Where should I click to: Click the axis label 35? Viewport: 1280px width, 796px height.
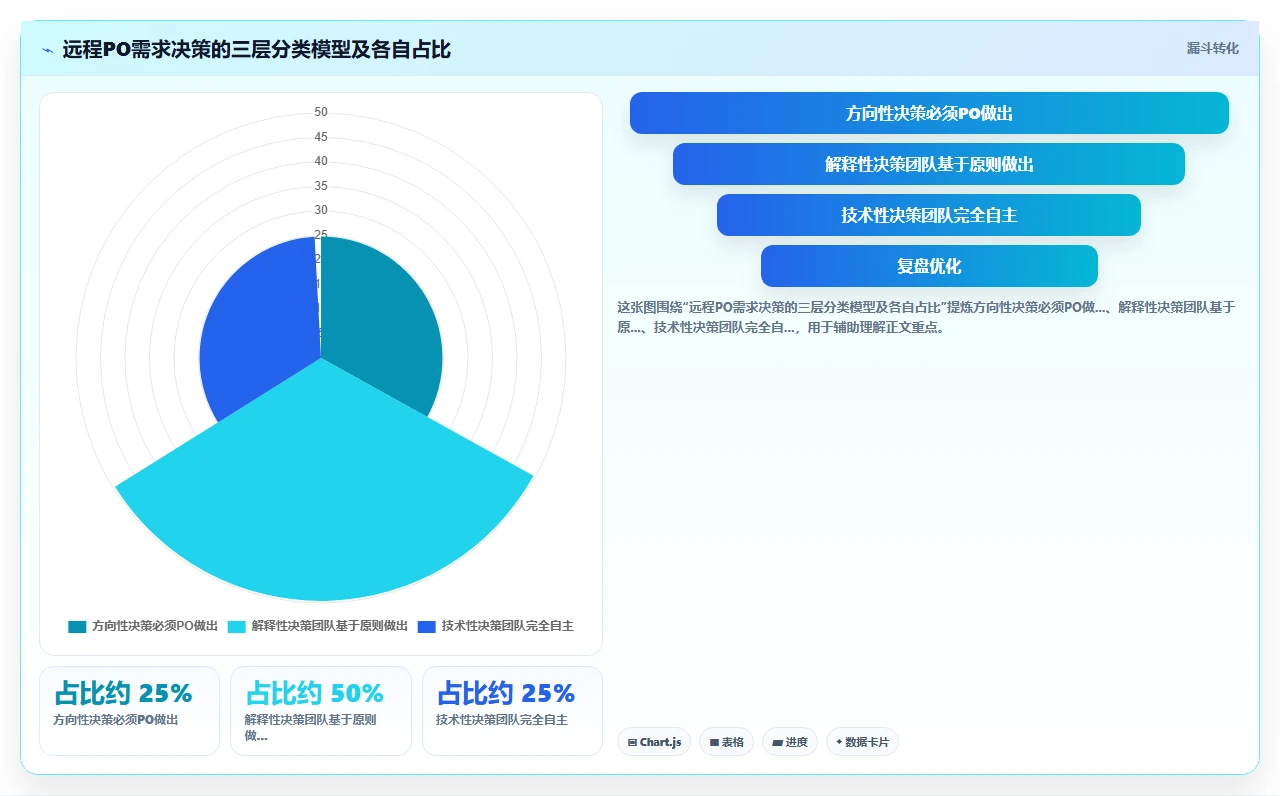point(321,186)
